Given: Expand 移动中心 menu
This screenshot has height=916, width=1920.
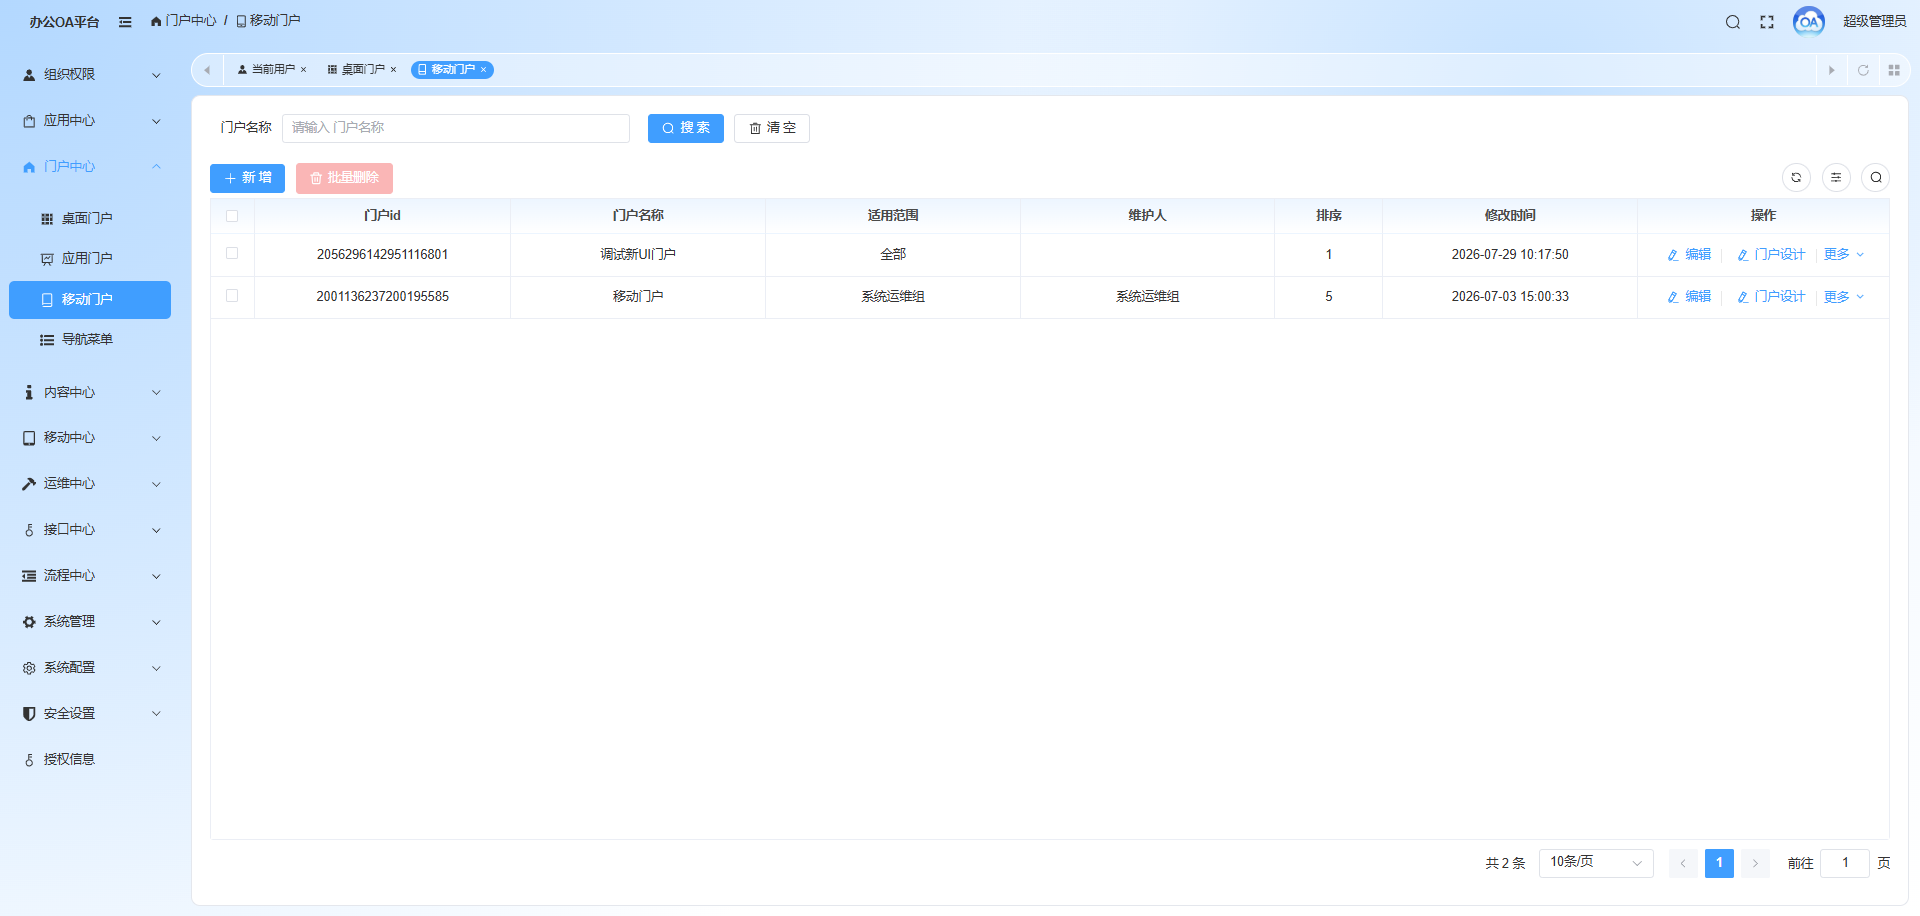Looking at the screenshot, I should tap(90, 437).
